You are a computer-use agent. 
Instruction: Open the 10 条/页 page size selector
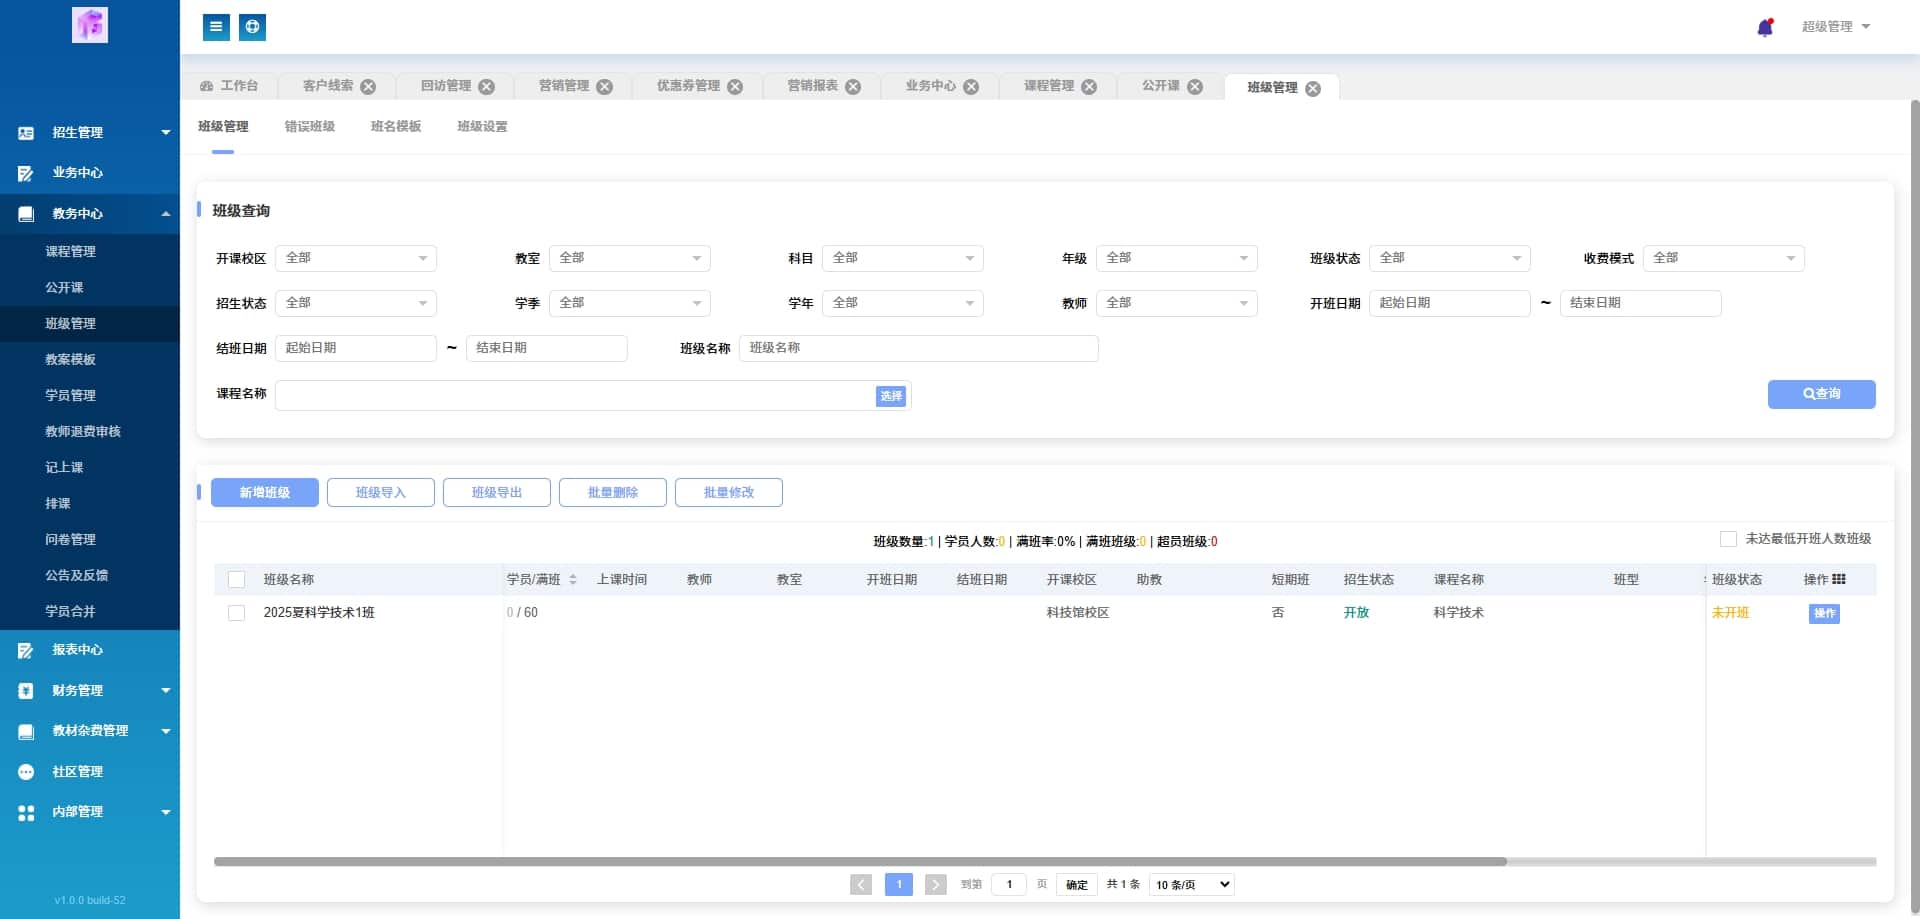[1193, 885]
